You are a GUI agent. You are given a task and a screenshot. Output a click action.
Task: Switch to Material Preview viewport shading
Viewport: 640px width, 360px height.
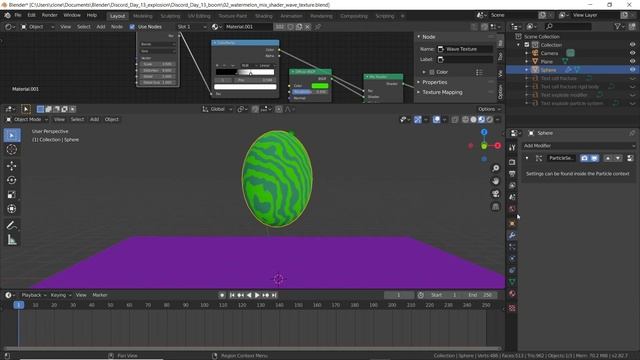(482, 120)
